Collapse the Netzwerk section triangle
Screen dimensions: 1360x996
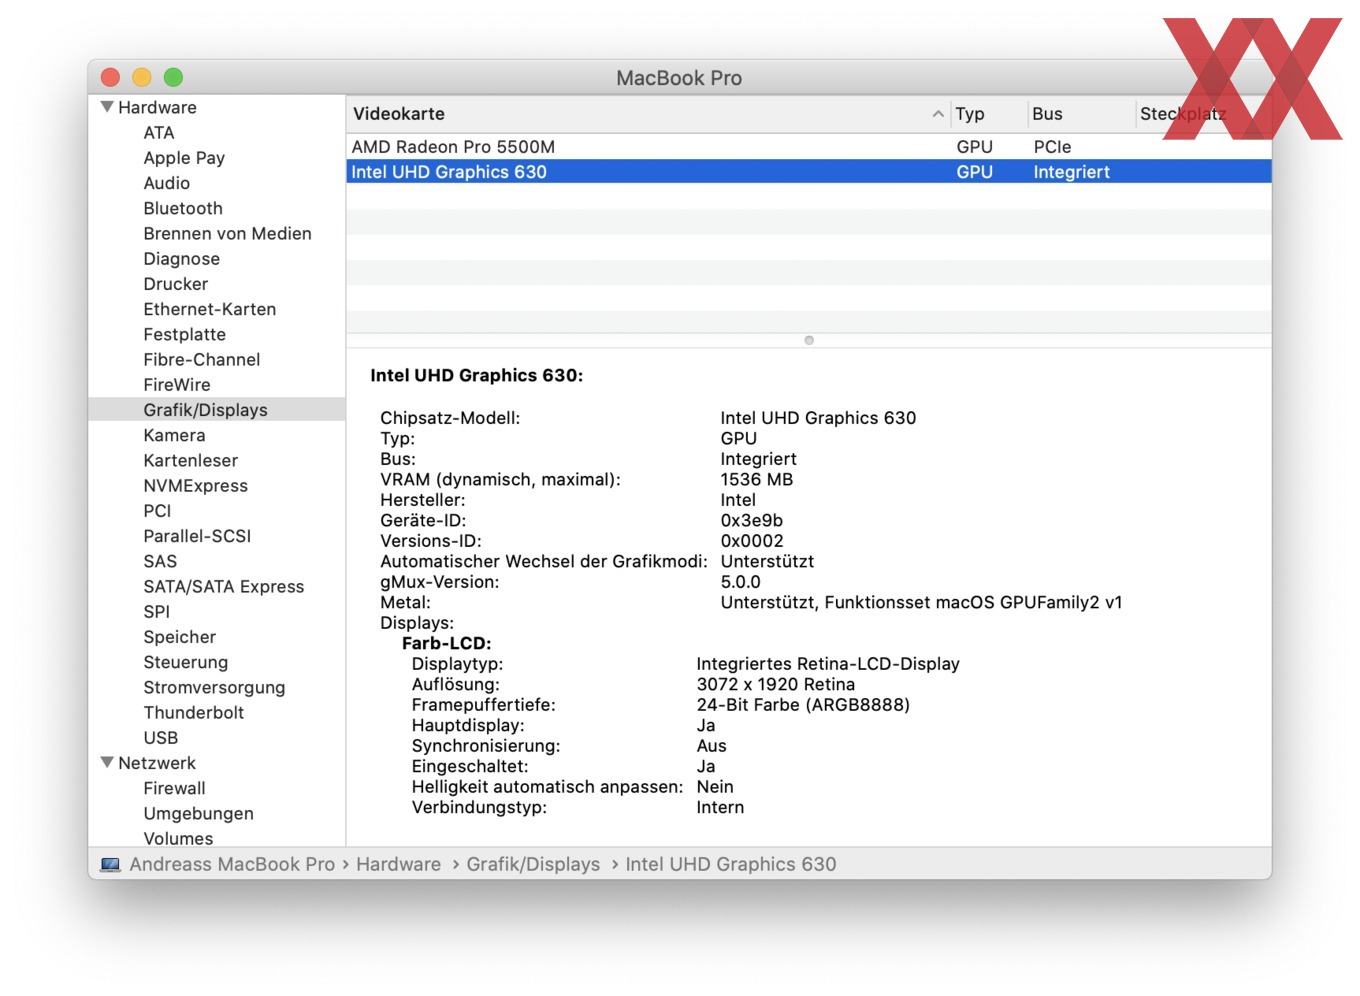coord(107,763)
